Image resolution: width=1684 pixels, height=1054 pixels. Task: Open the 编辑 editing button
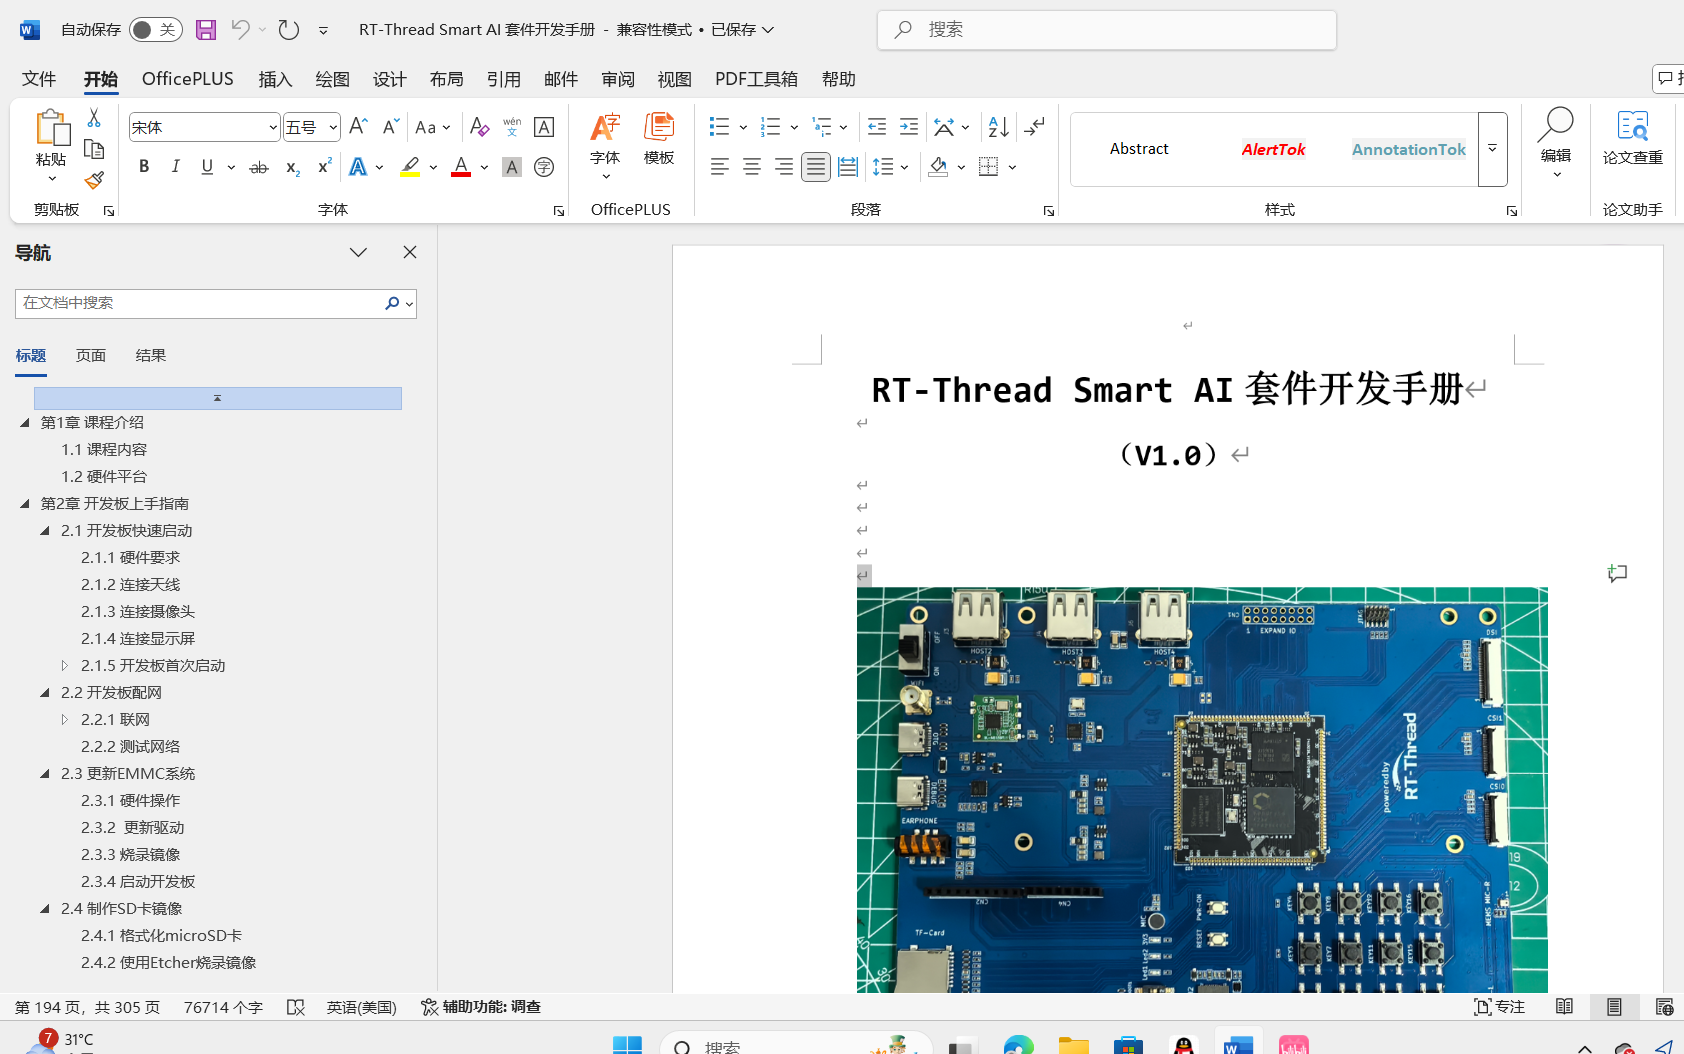[x=1556, y=142]
